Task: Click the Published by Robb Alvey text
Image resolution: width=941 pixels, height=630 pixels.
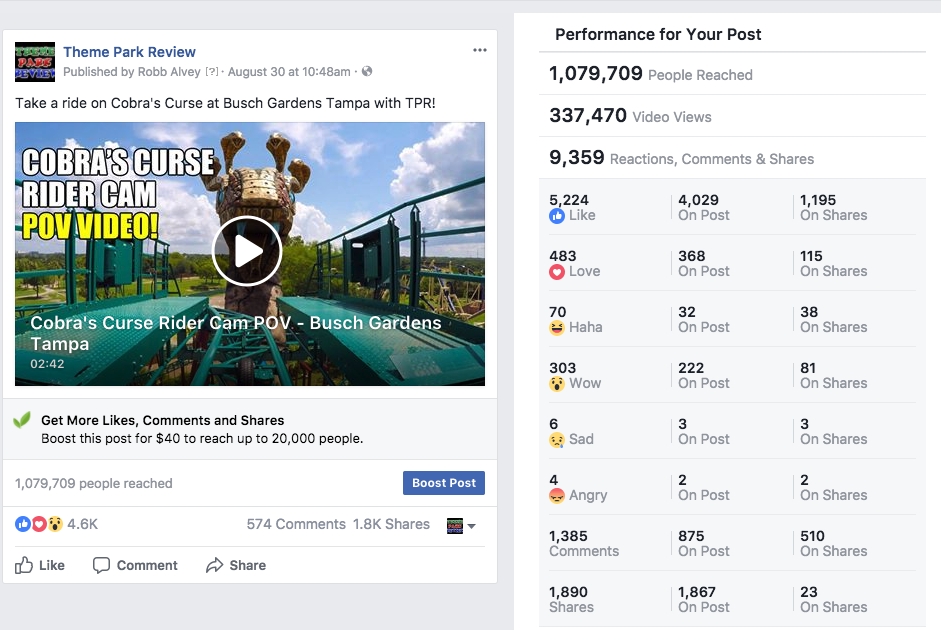Action: (x=131, y=72)
